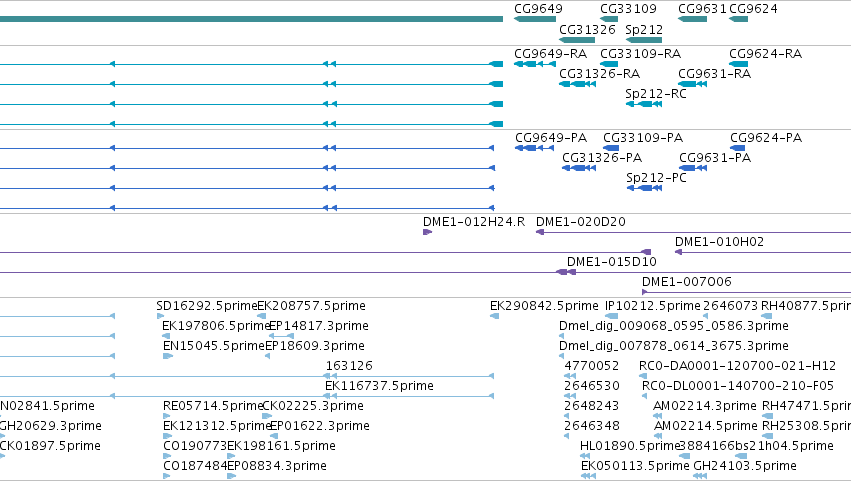Select feature label CO187484
Image resolution: width=851 pixels, height=481 pixels.
[x=194, y=466]
